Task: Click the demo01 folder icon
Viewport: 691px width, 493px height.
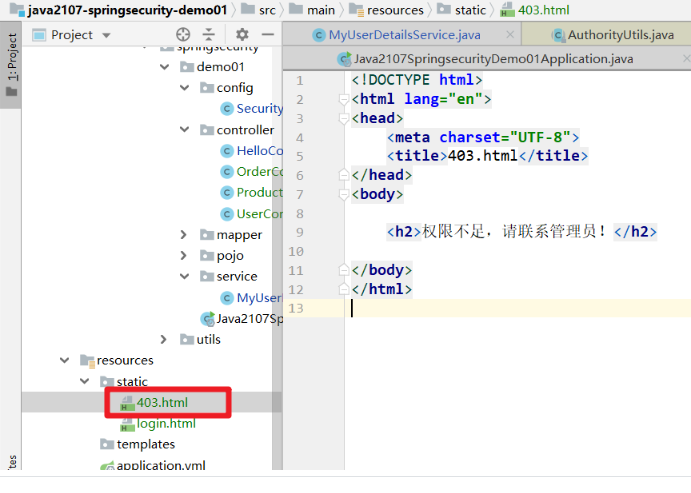Action: [x=187, y=67]
